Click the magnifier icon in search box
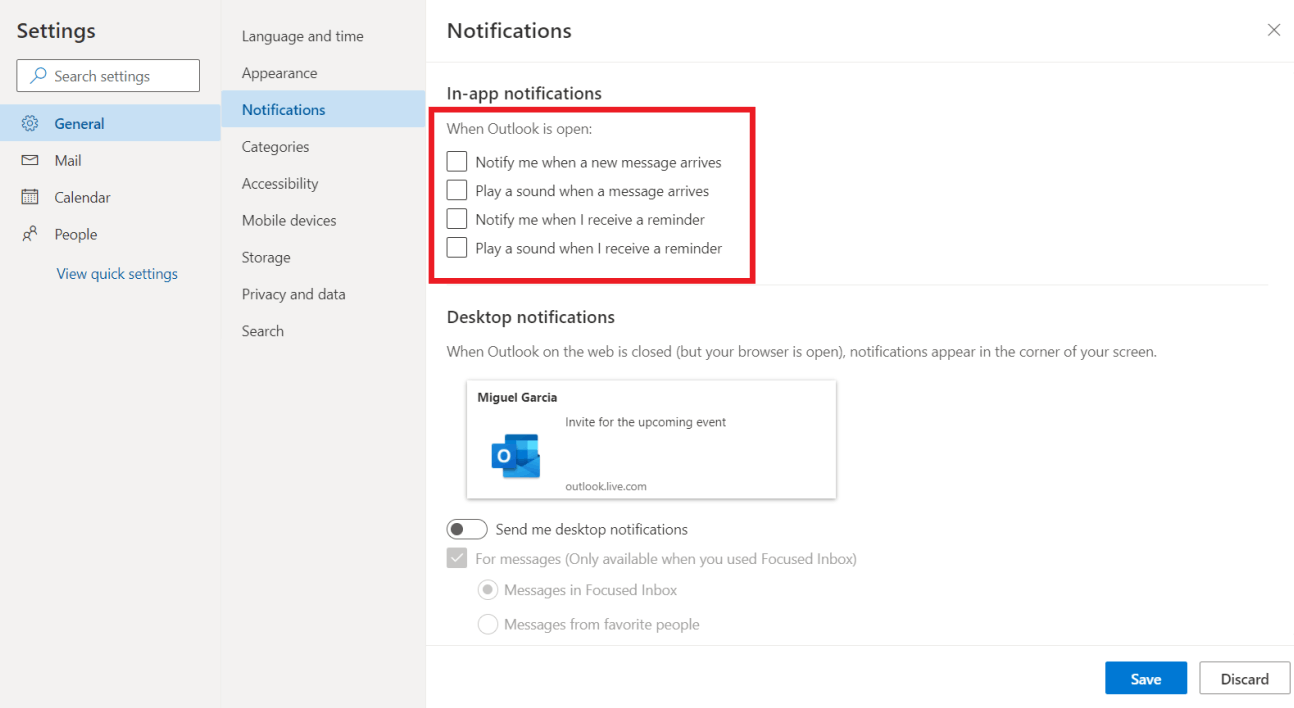 coord(38,75)
